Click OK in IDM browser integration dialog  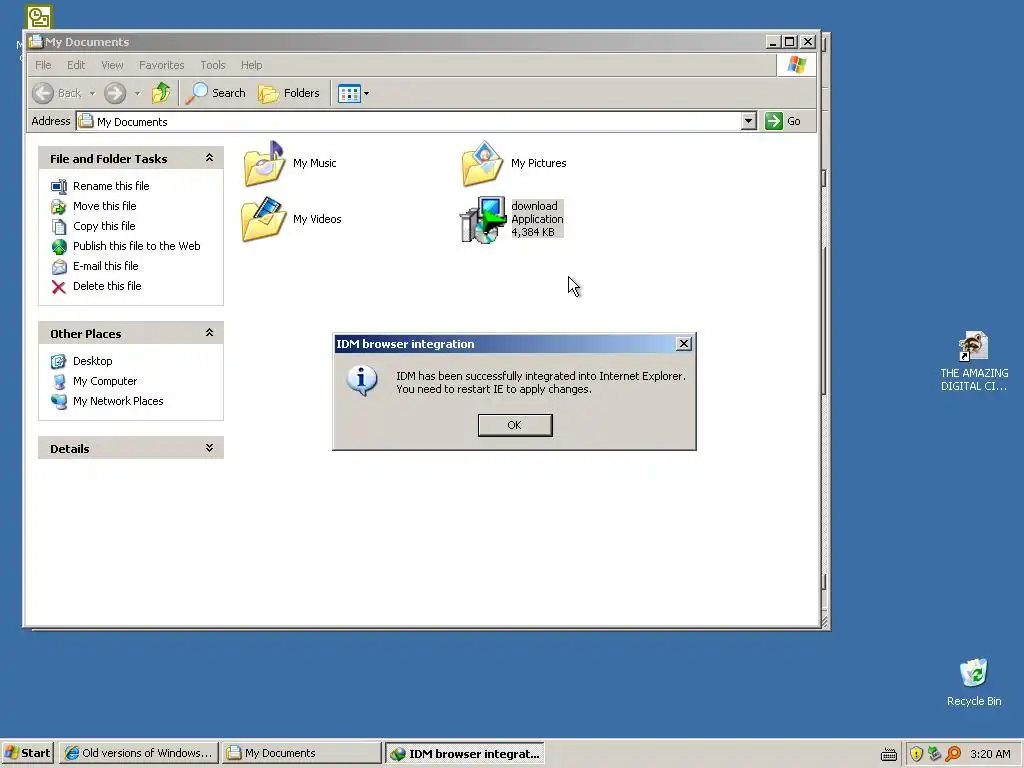point(515,425)
